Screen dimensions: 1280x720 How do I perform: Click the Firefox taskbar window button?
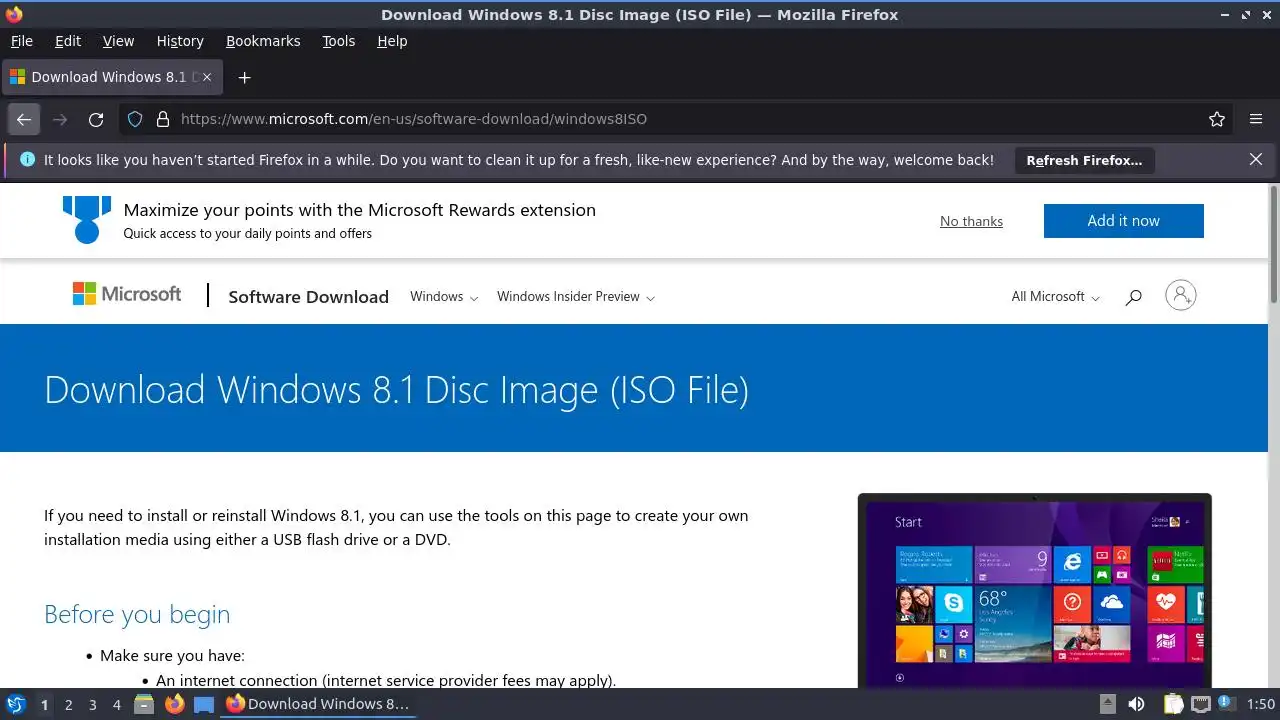[x=319, y=704]
